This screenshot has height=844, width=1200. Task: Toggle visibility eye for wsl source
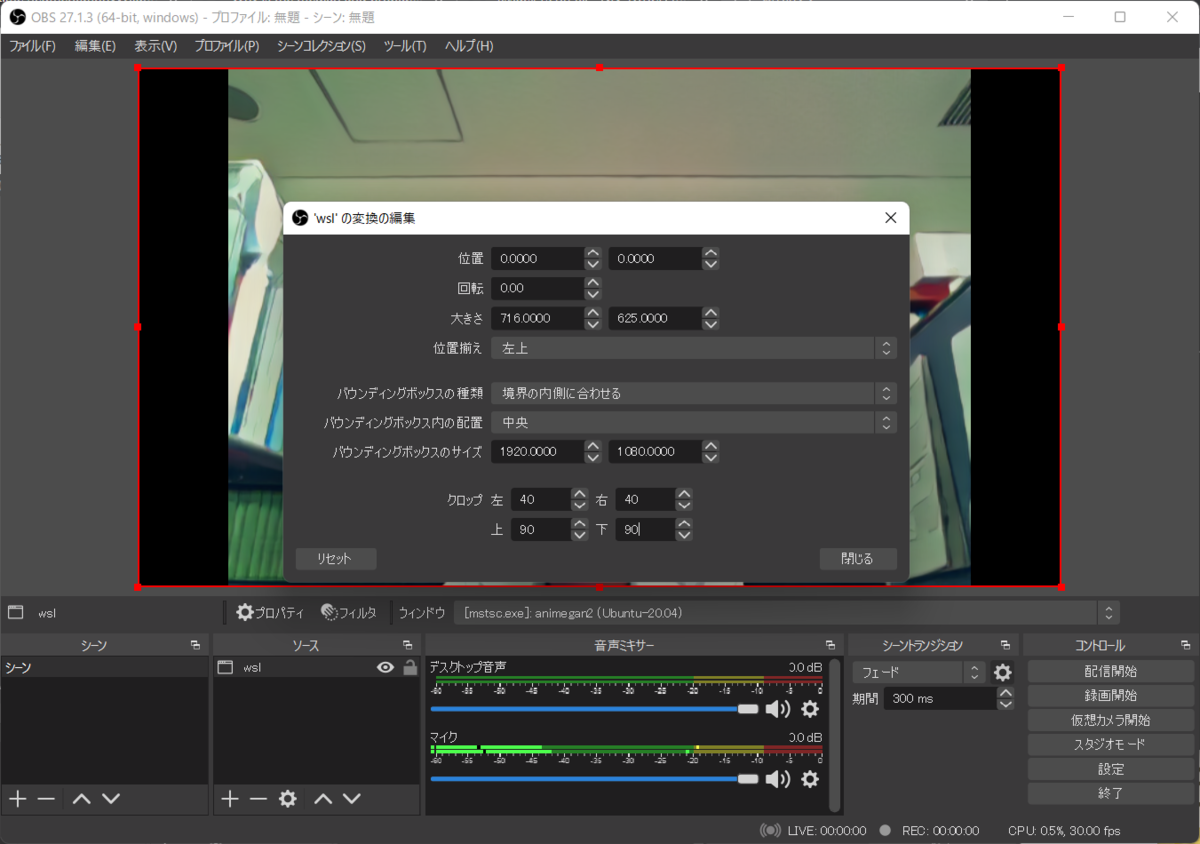[385, 668]
